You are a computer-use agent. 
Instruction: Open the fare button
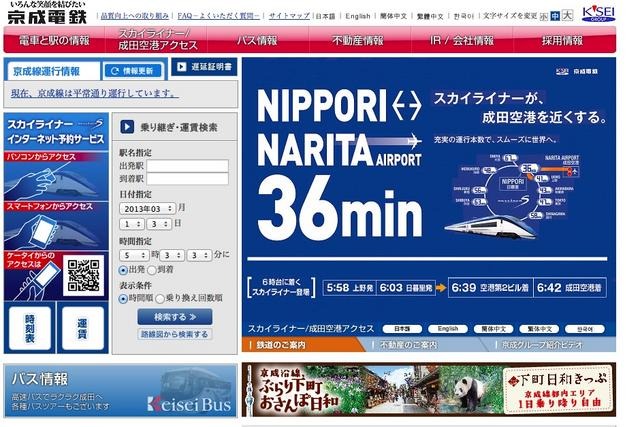coord(83,329)
